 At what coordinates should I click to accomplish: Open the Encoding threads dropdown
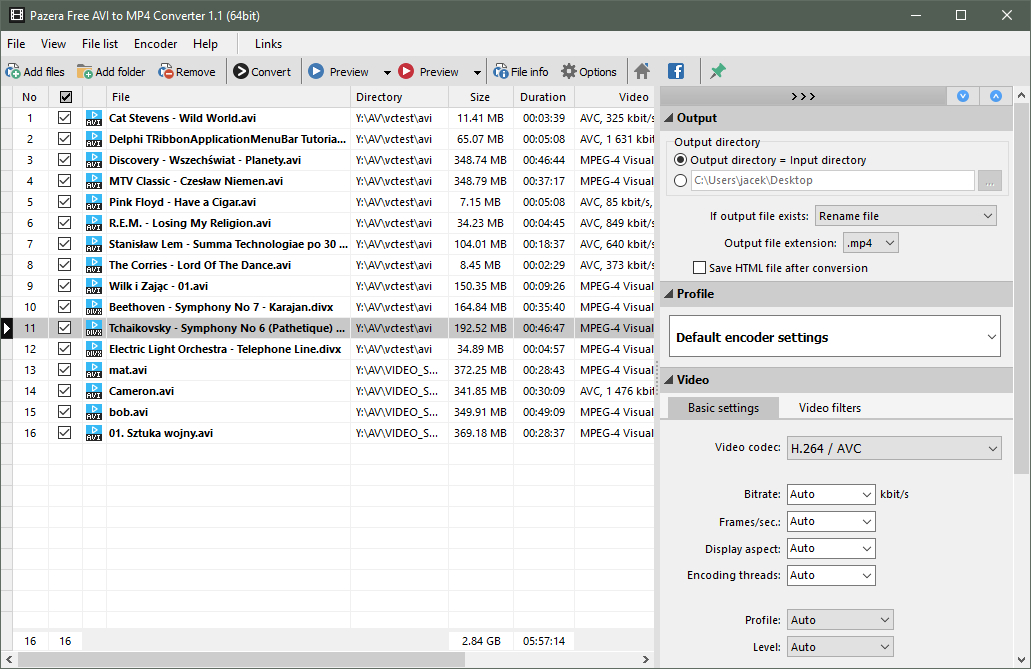coord(830,576)
